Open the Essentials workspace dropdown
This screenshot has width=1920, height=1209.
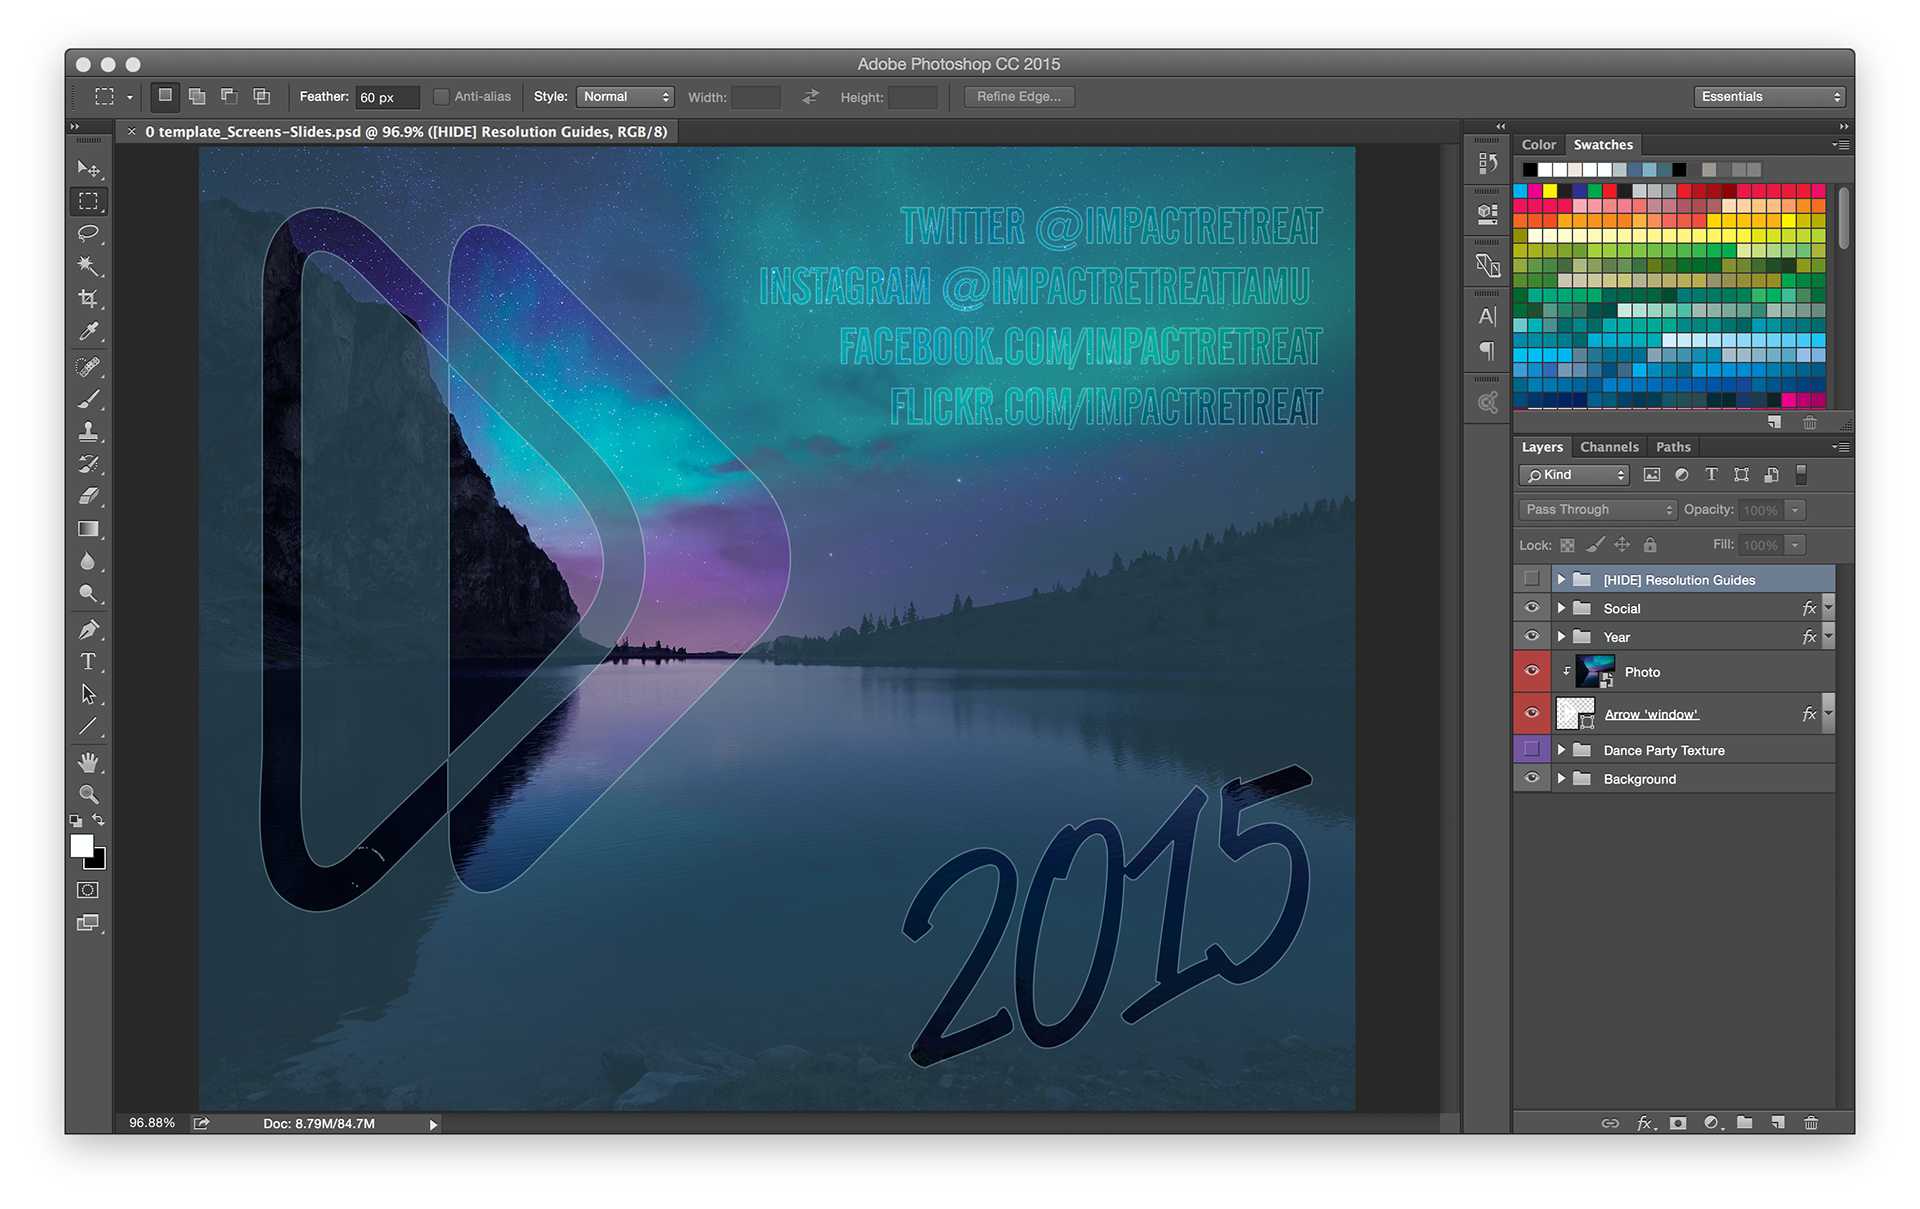click(1769, 97)
